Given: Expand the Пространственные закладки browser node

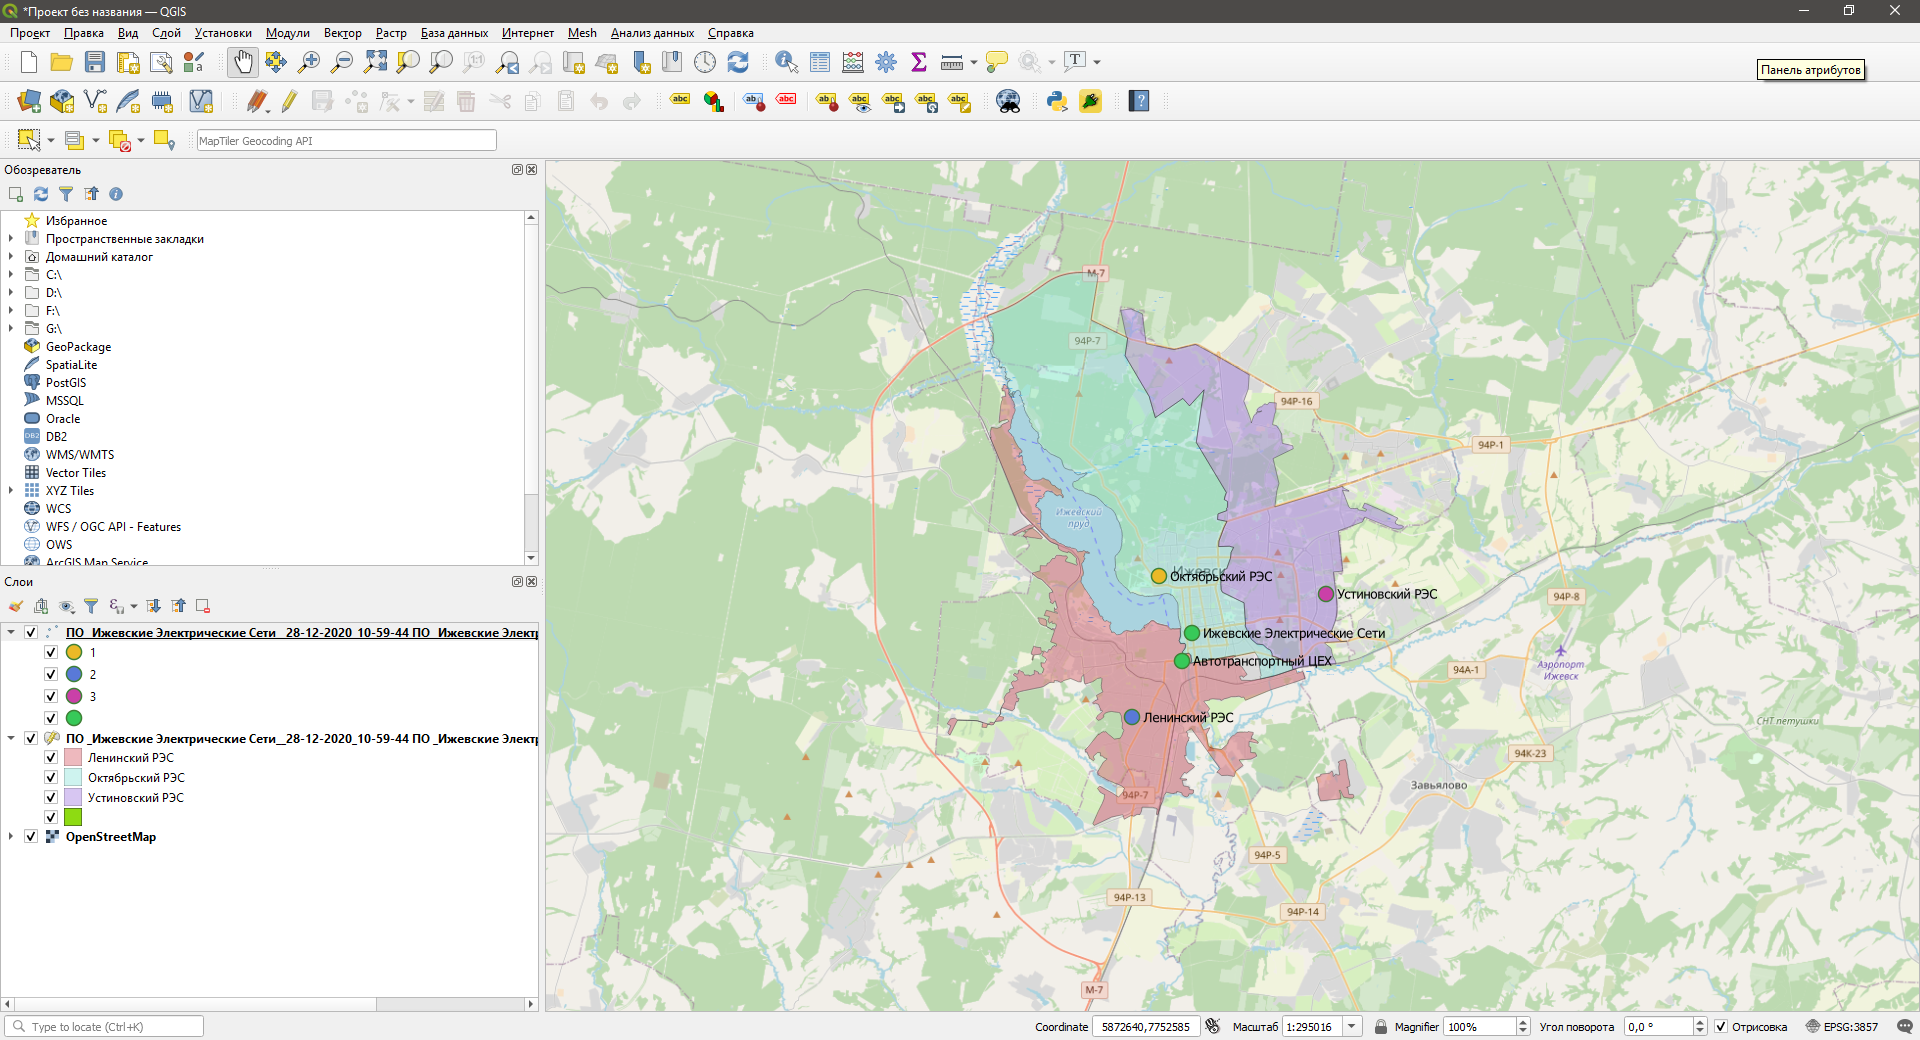Looking at the screenshot, I should (x=11, y=239).
